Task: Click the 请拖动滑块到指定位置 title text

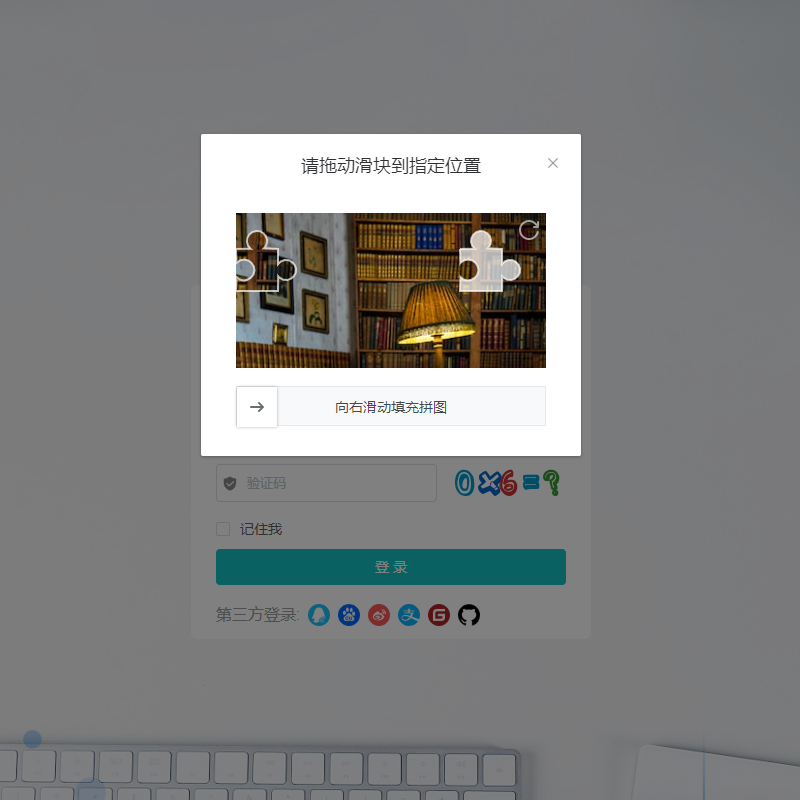Action: [x=391, y=166]
